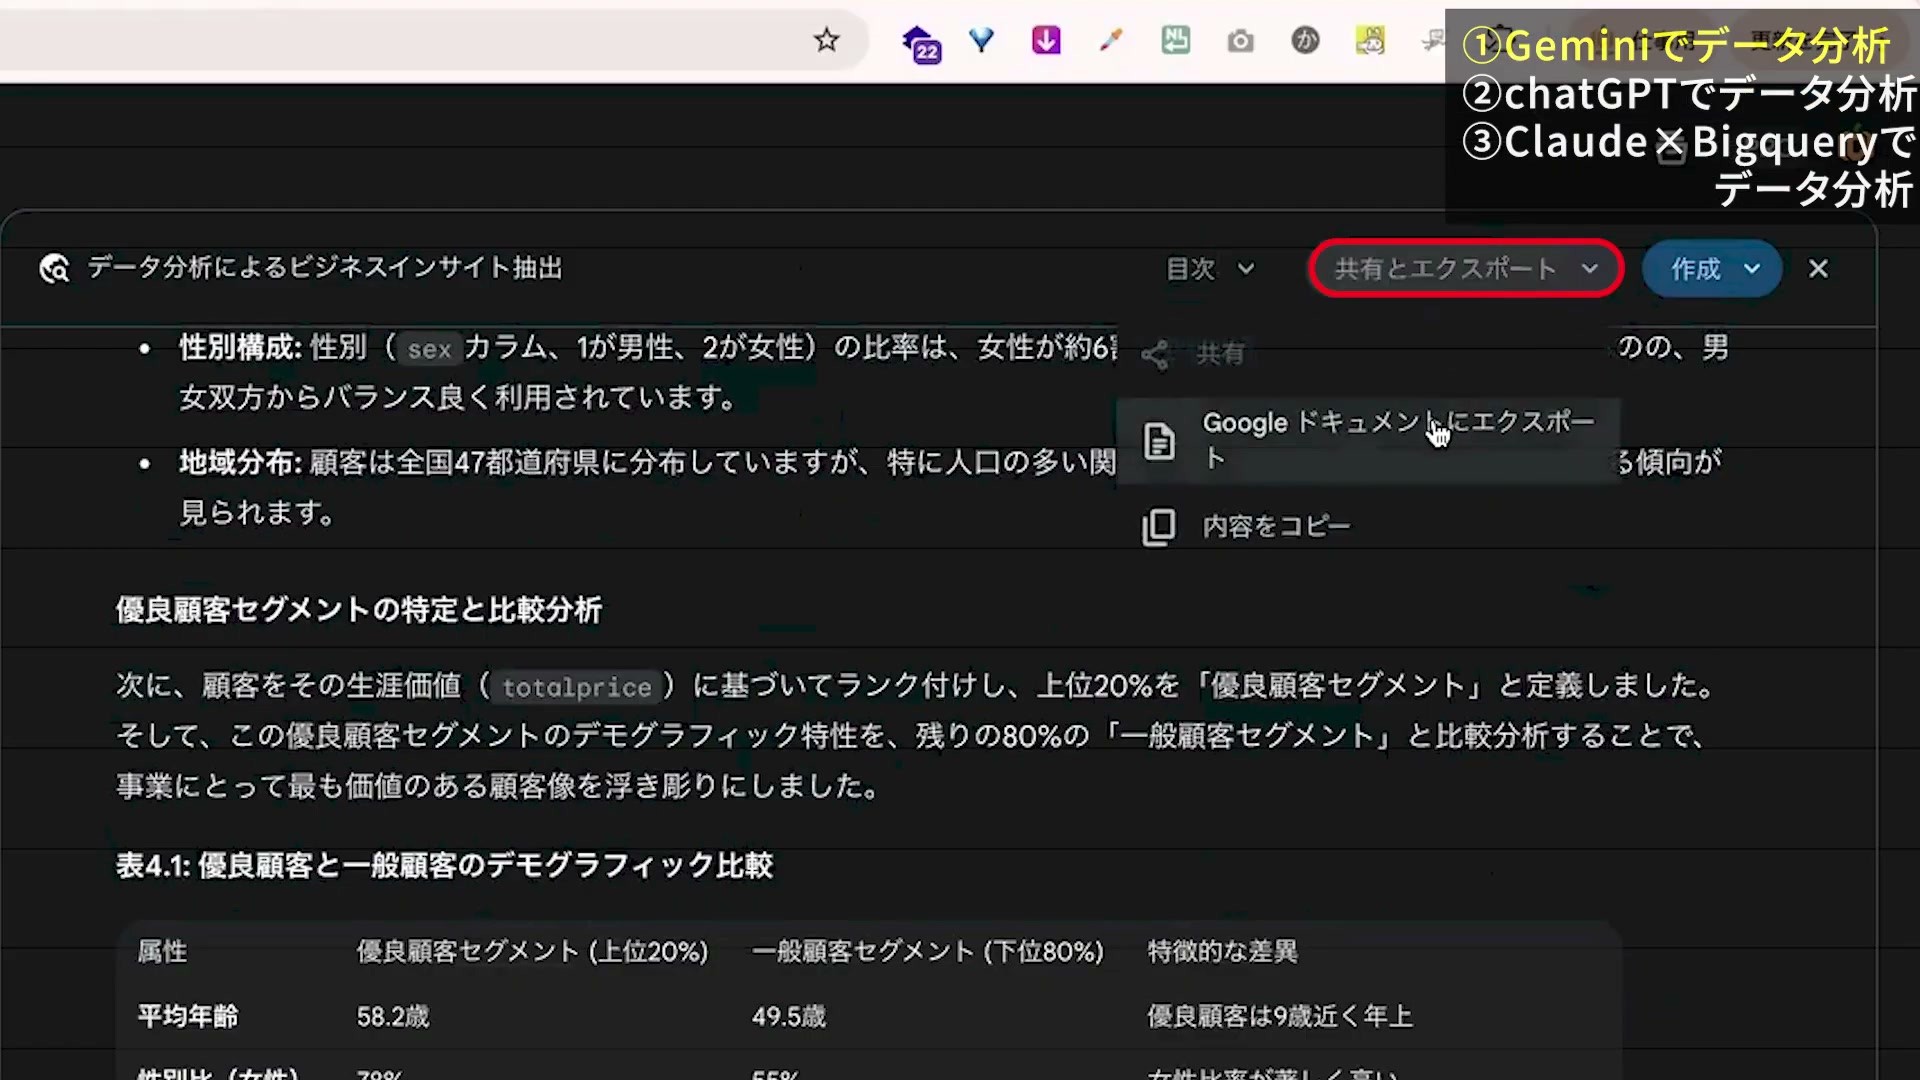Click the report title データ分析によるビジネスインサイト抽出
This screenshot has height=1080, width=1920.
325,268
